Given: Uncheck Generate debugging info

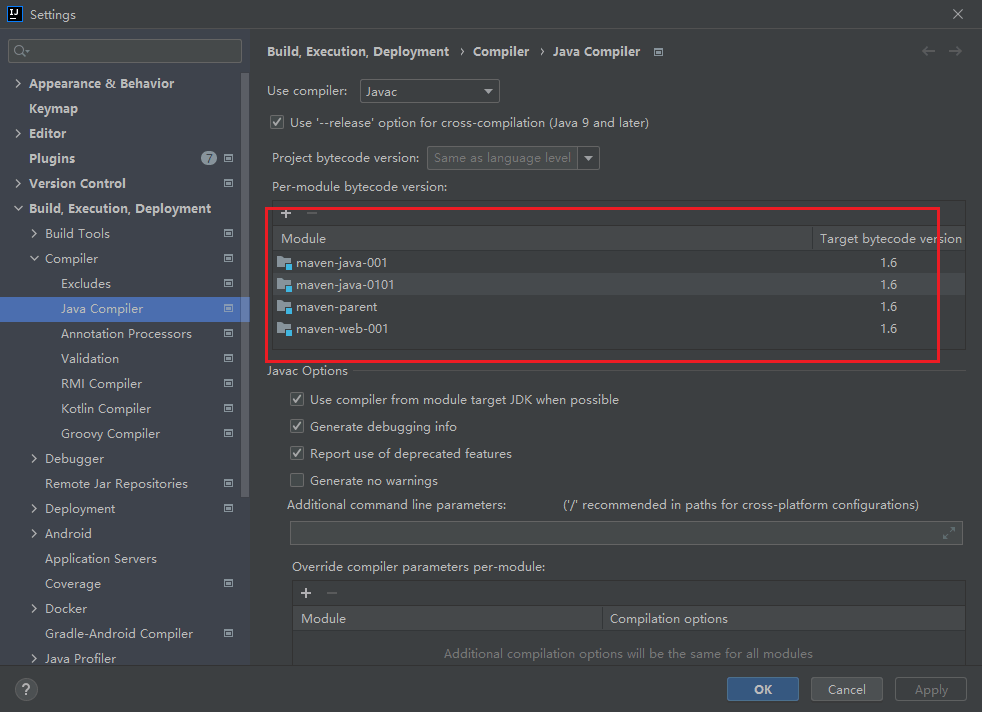Looking at the screenshot, I should click(297, 426).
